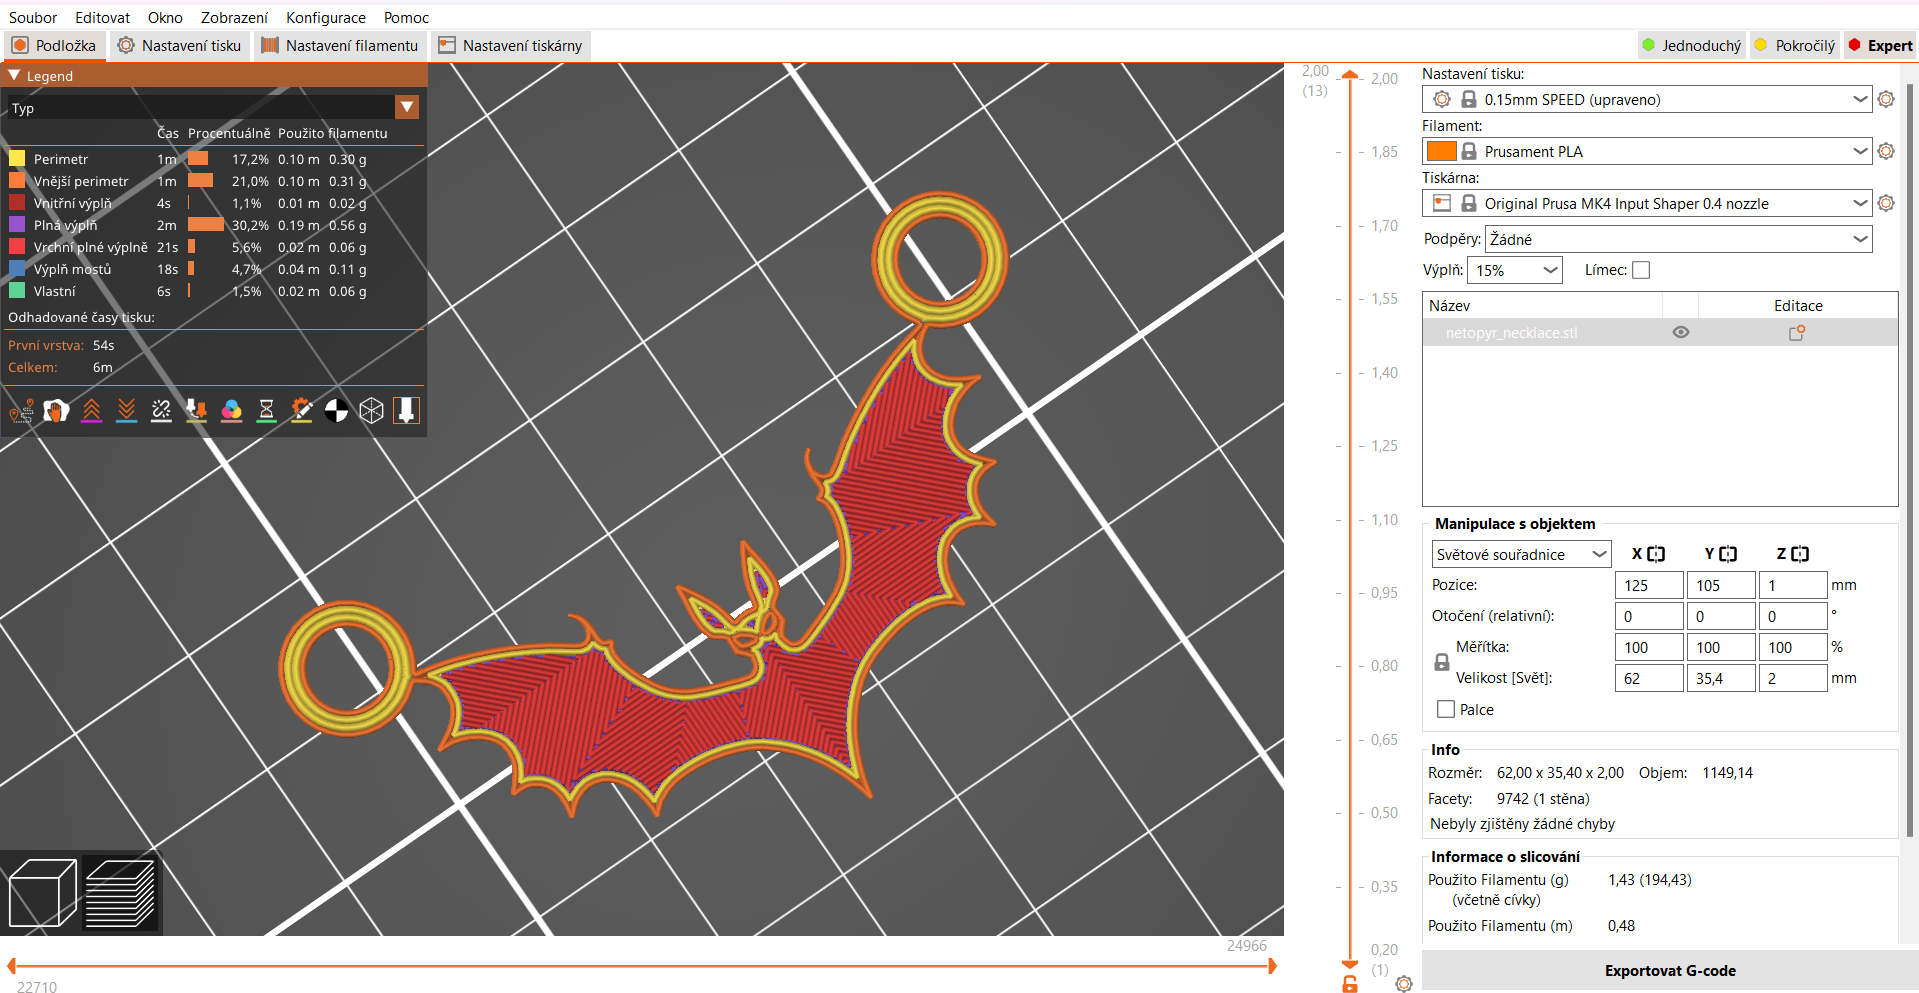
Task: Toggle tool marker nozzle icon
Action: [x=406, y=411]
